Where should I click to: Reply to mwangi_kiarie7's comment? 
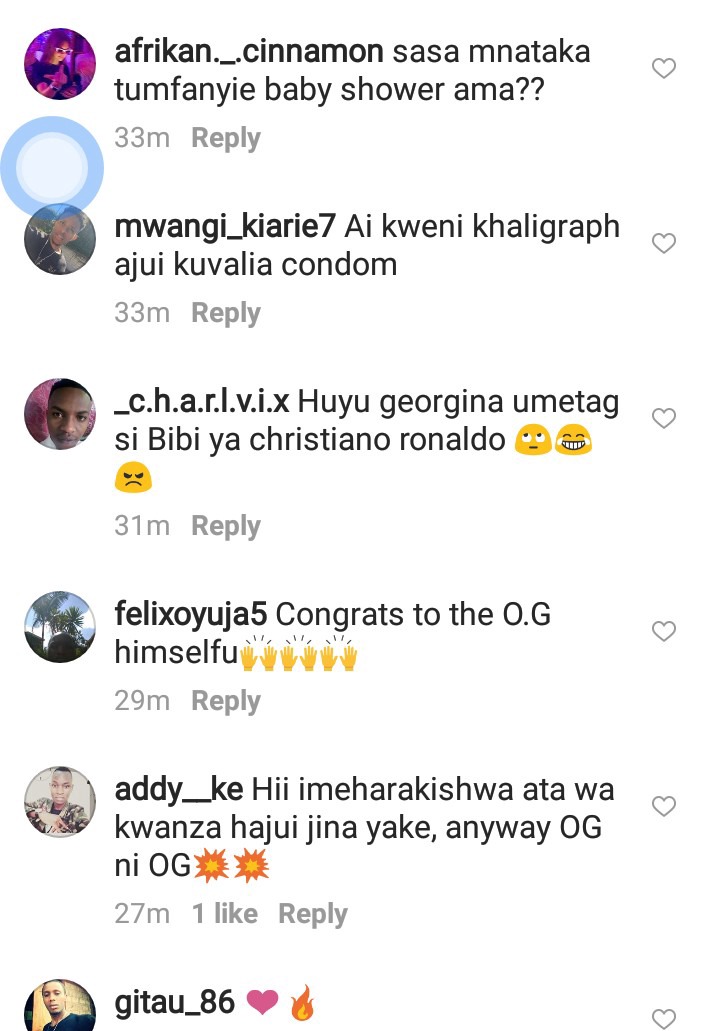pyautogui.click(x=226, y=313)
